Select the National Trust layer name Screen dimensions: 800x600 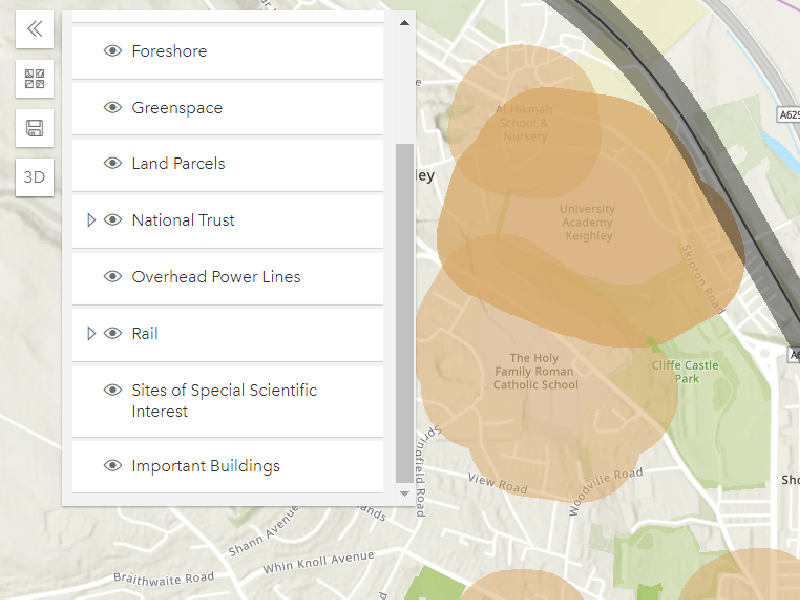(x=183, y=220)
